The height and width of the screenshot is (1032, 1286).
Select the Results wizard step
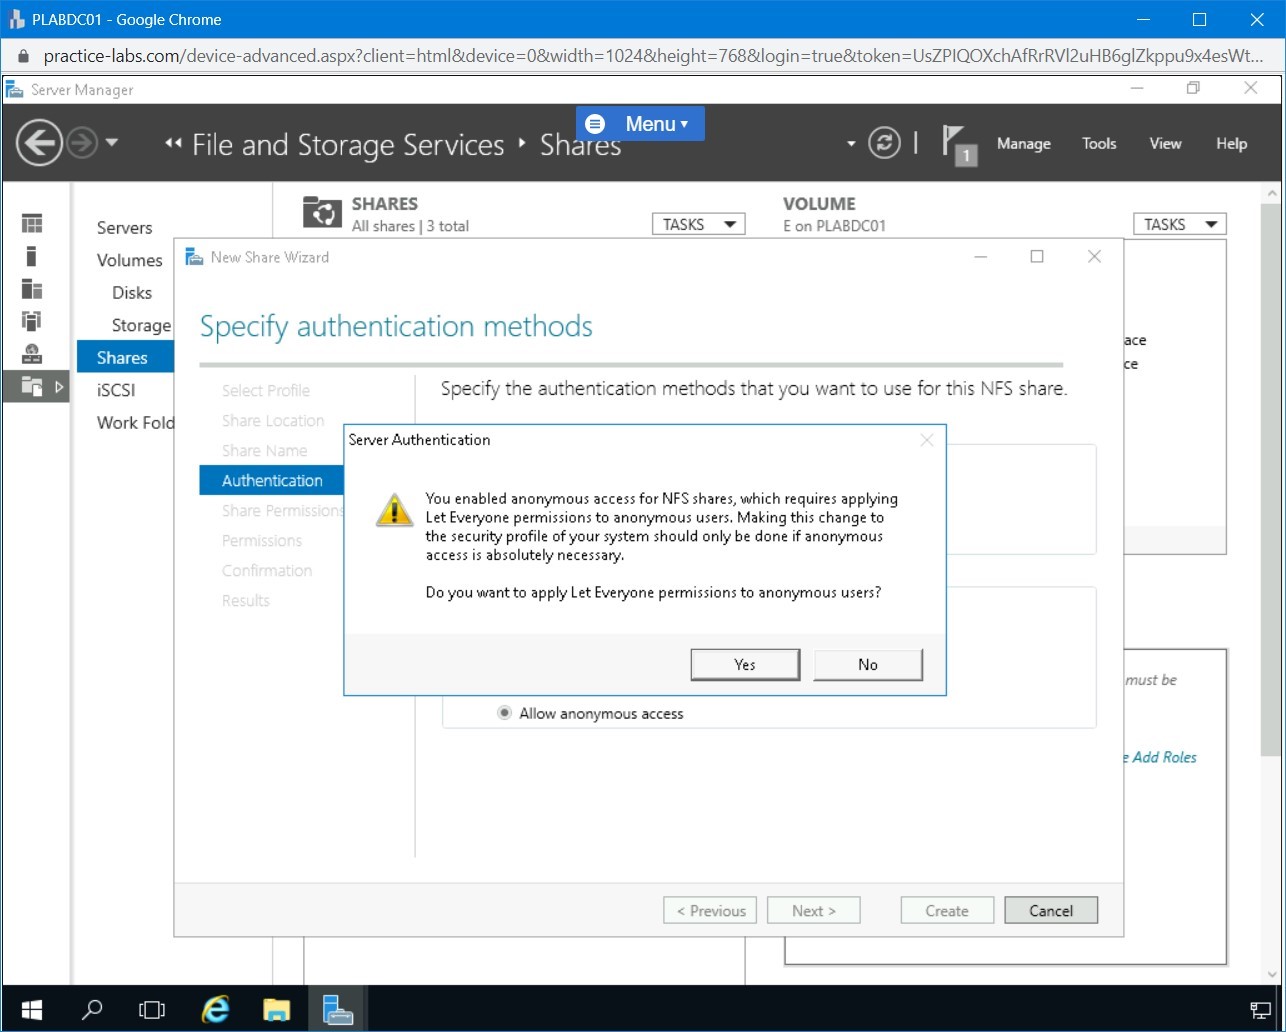click(246, 601)
